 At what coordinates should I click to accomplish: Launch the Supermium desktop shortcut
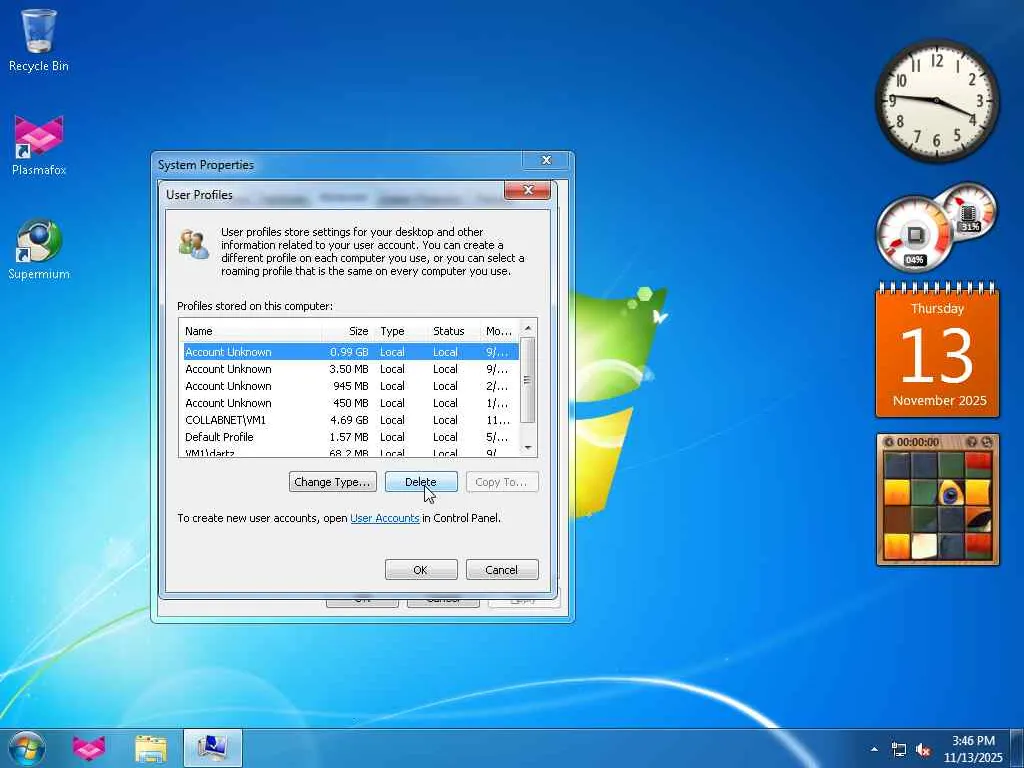click(x=39, y=249)
